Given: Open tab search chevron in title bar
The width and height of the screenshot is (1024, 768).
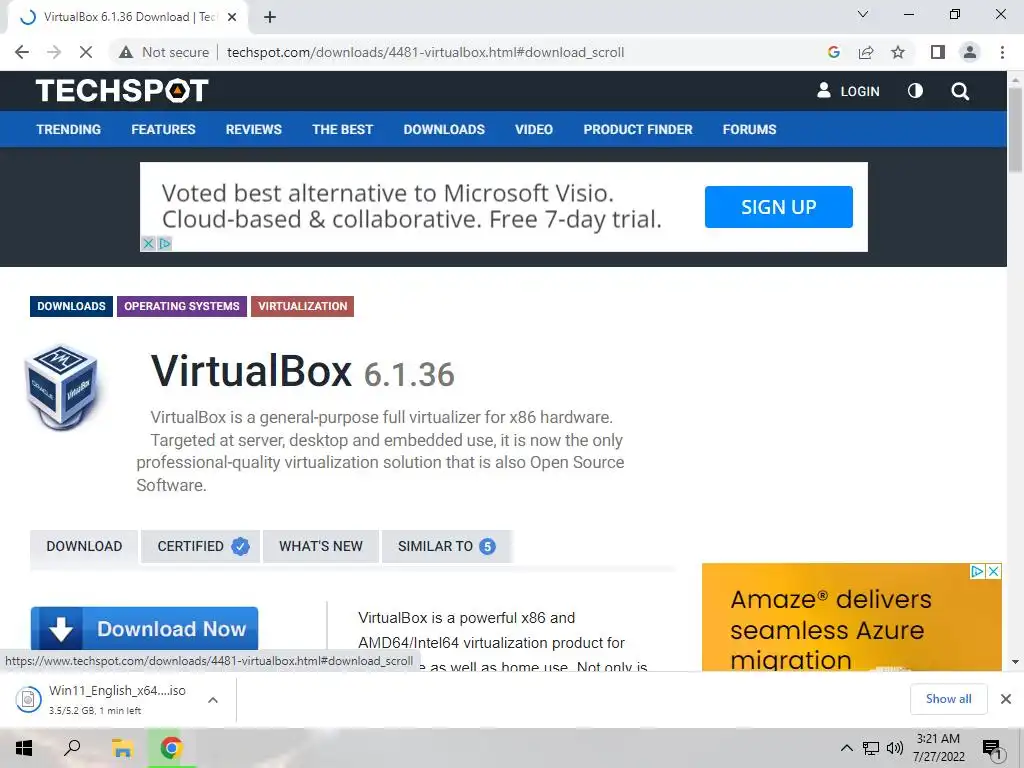Looking at the screenshot, I should tap(863, 14).
